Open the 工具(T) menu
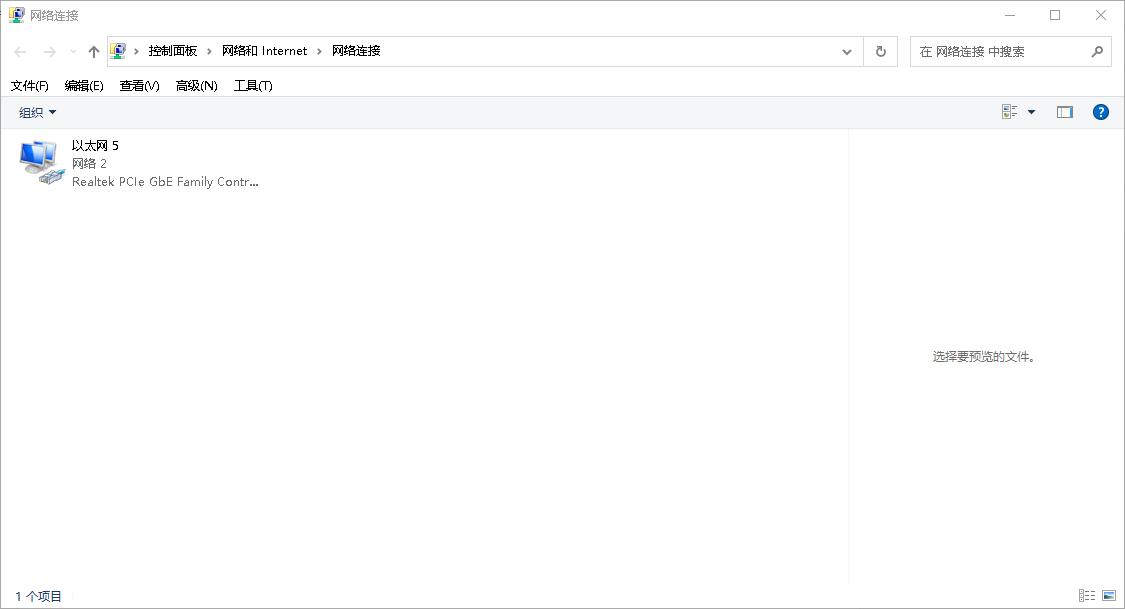The image size is (1125, 609). pos(253,86)
